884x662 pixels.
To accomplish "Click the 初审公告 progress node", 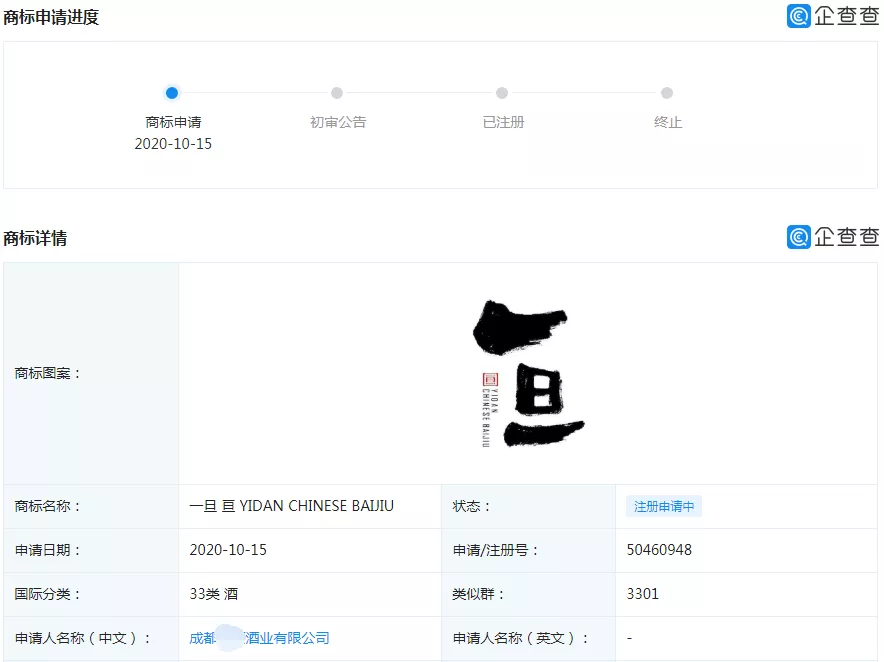I will pyautogui.click(x=336, y=91).
